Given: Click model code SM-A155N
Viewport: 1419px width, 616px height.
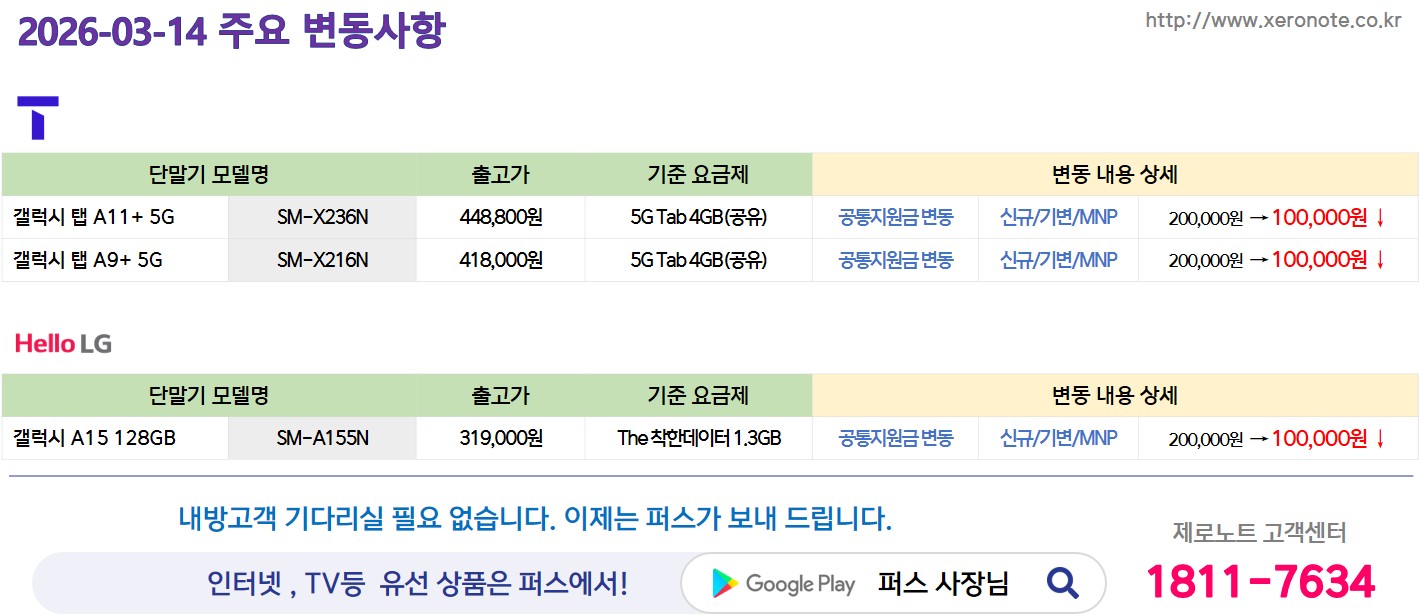Looking at the screenshot, I should [322, 438].
